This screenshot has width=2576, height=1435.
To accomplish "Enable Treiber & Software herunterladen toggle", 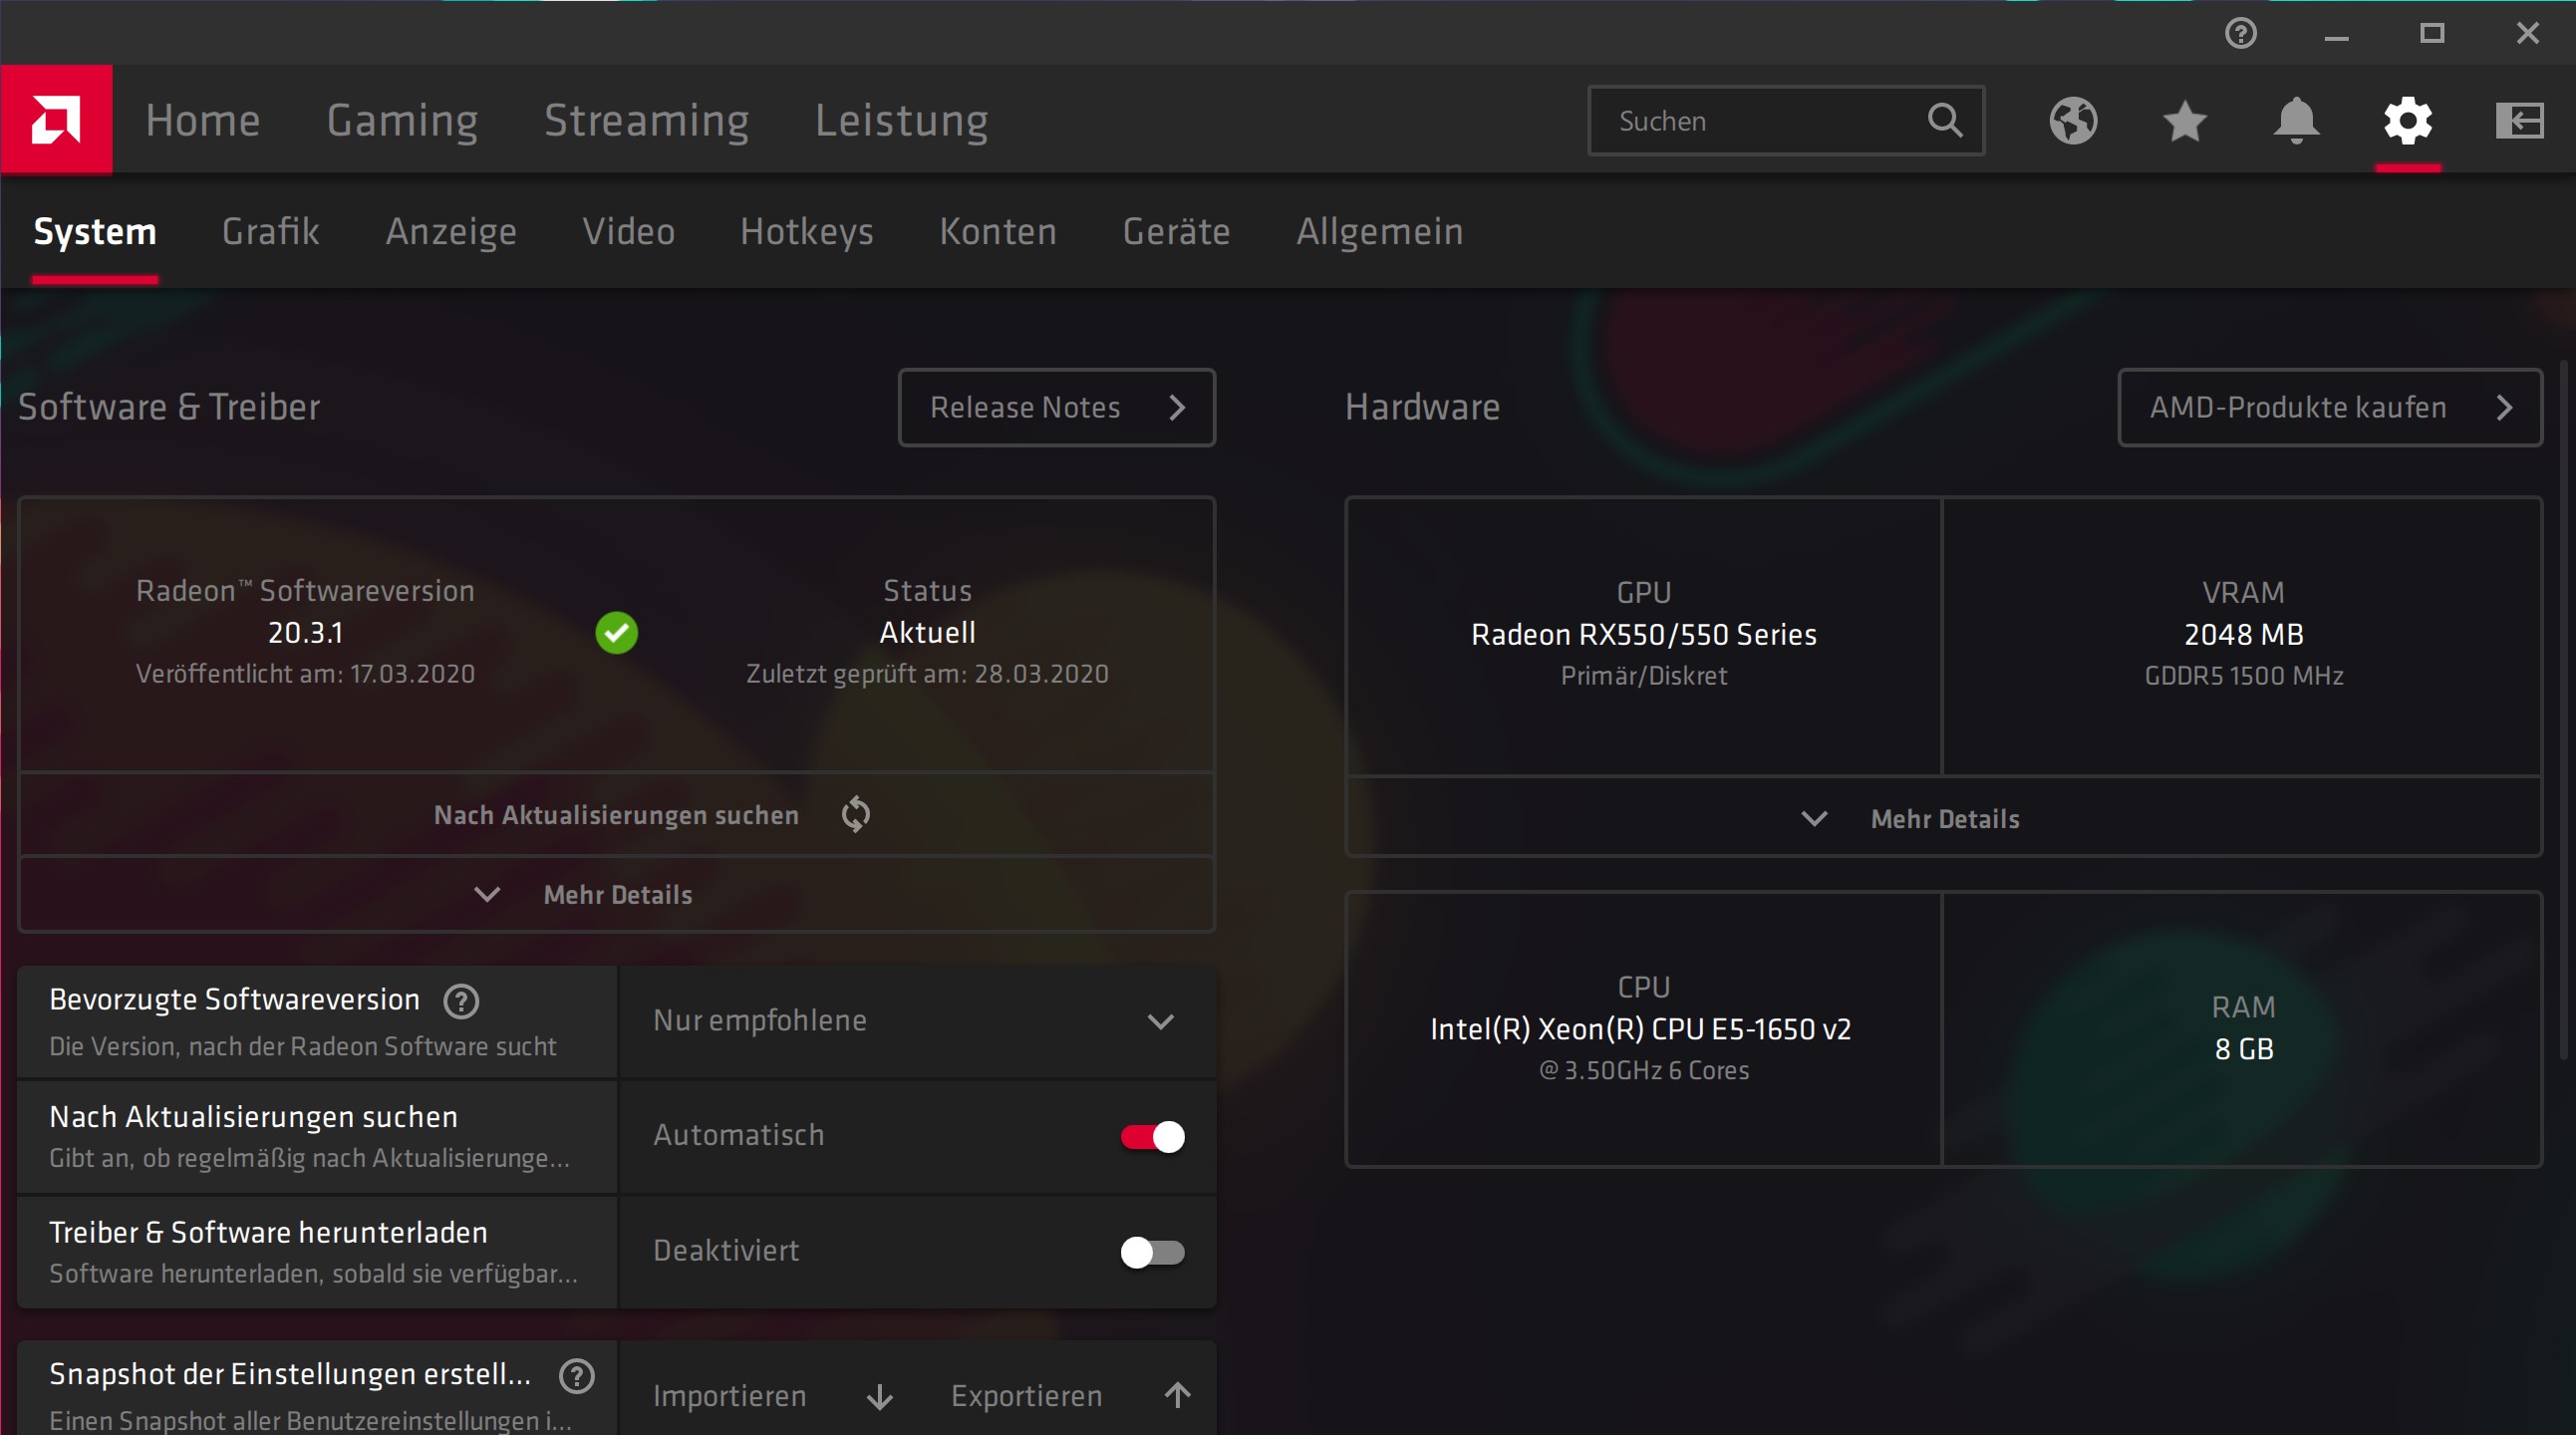I will point(1152,1252).
